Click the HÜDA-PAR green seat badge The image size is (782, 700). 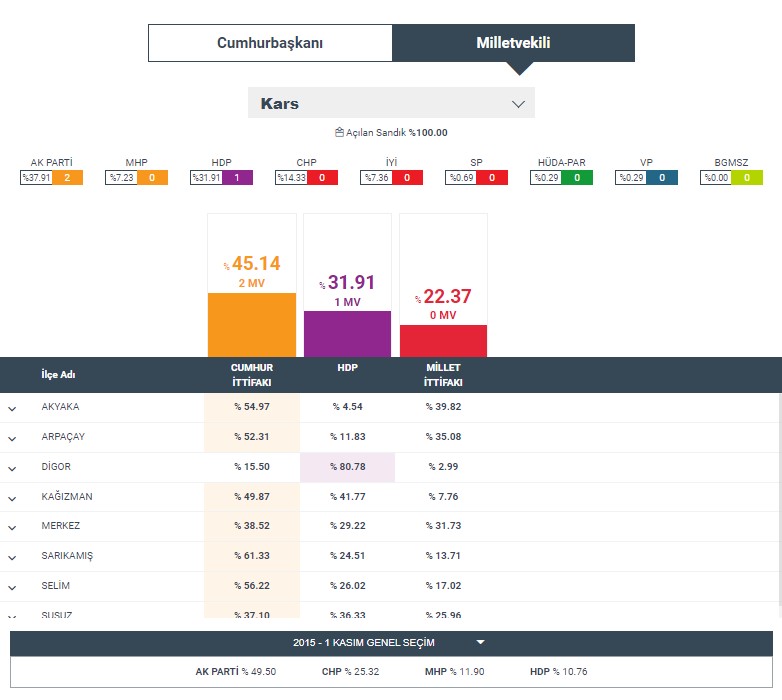pos(577,178)
